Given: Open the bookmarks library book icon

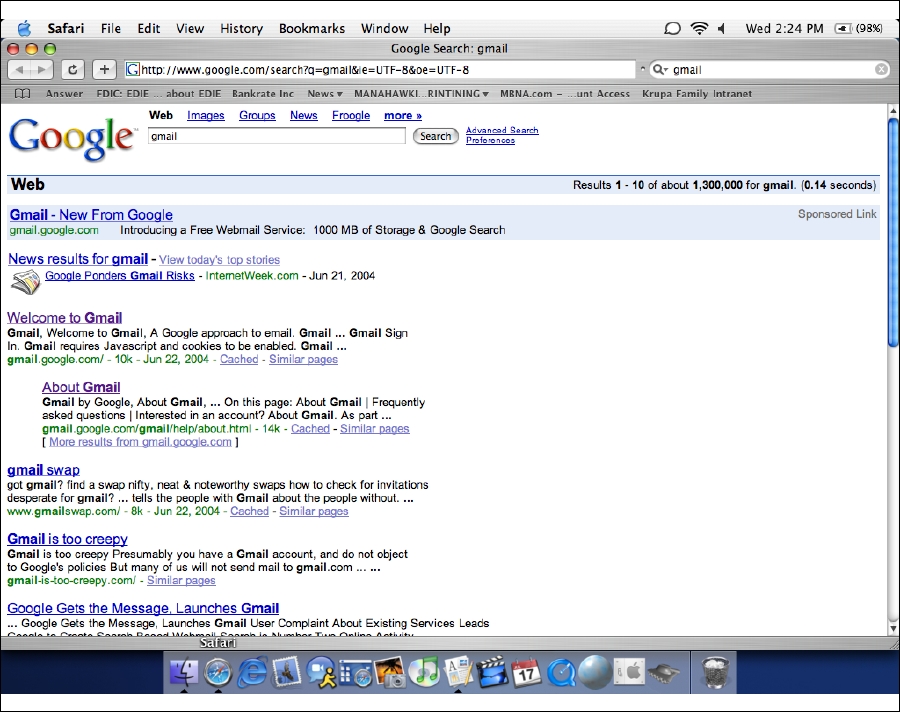Looking at the screenshot, I should pyautogui.click(x=22, y=93).
